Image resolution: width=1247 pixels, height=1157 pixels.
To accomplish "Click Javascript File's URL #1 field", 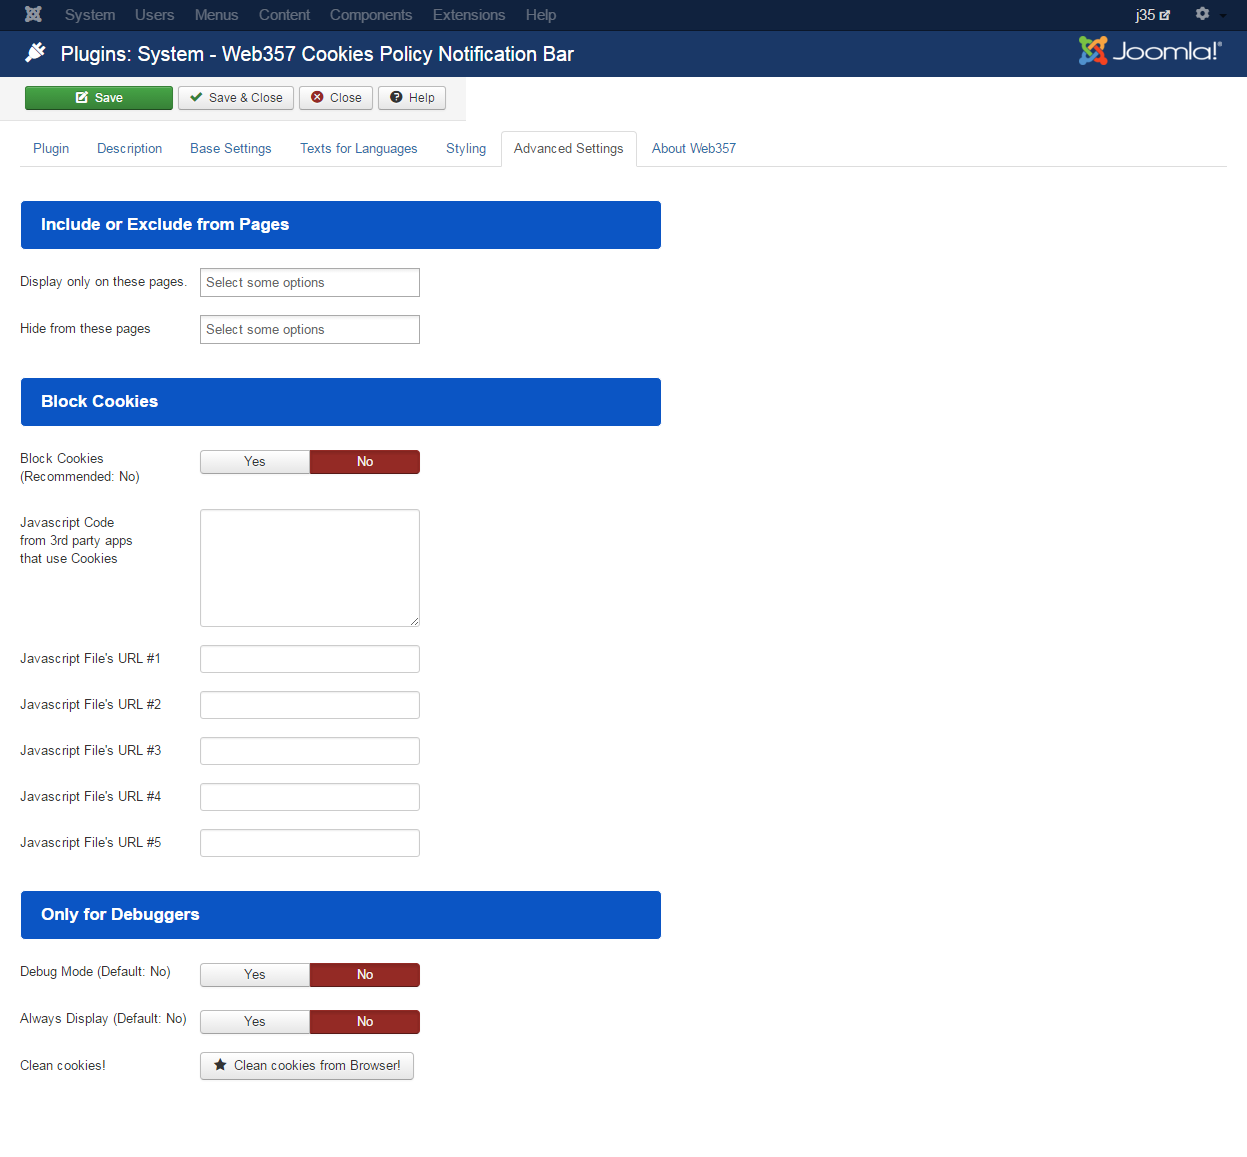I will (310, 659).
